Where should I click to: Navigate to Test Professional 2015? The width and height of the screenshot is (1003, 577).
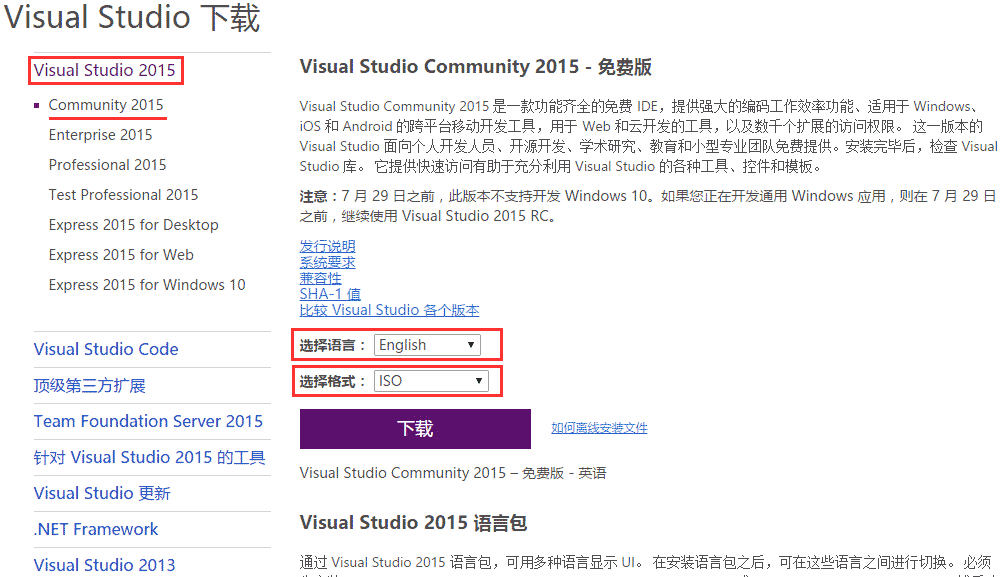[123, 194]
